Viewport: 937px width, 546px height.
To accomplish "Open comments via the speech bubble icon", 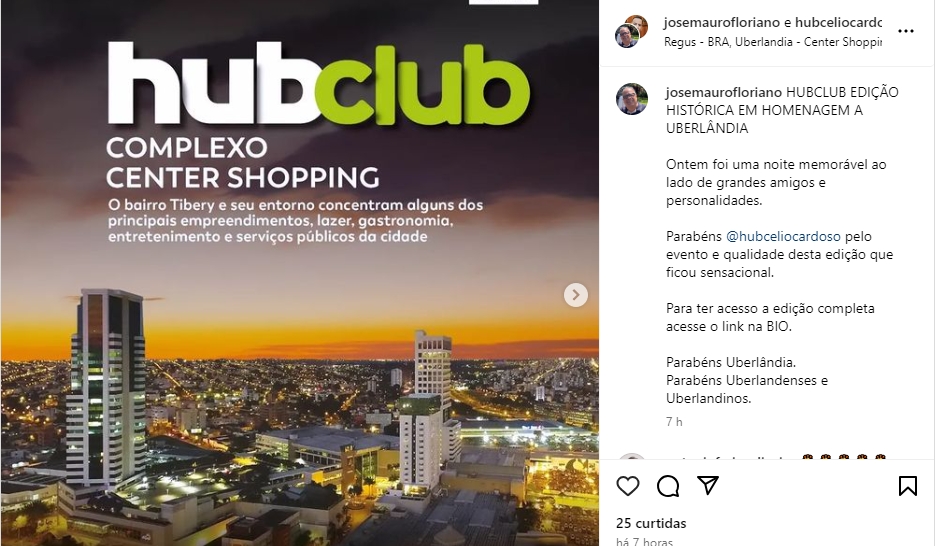I will pyautogui.click(x=667, y=486).
